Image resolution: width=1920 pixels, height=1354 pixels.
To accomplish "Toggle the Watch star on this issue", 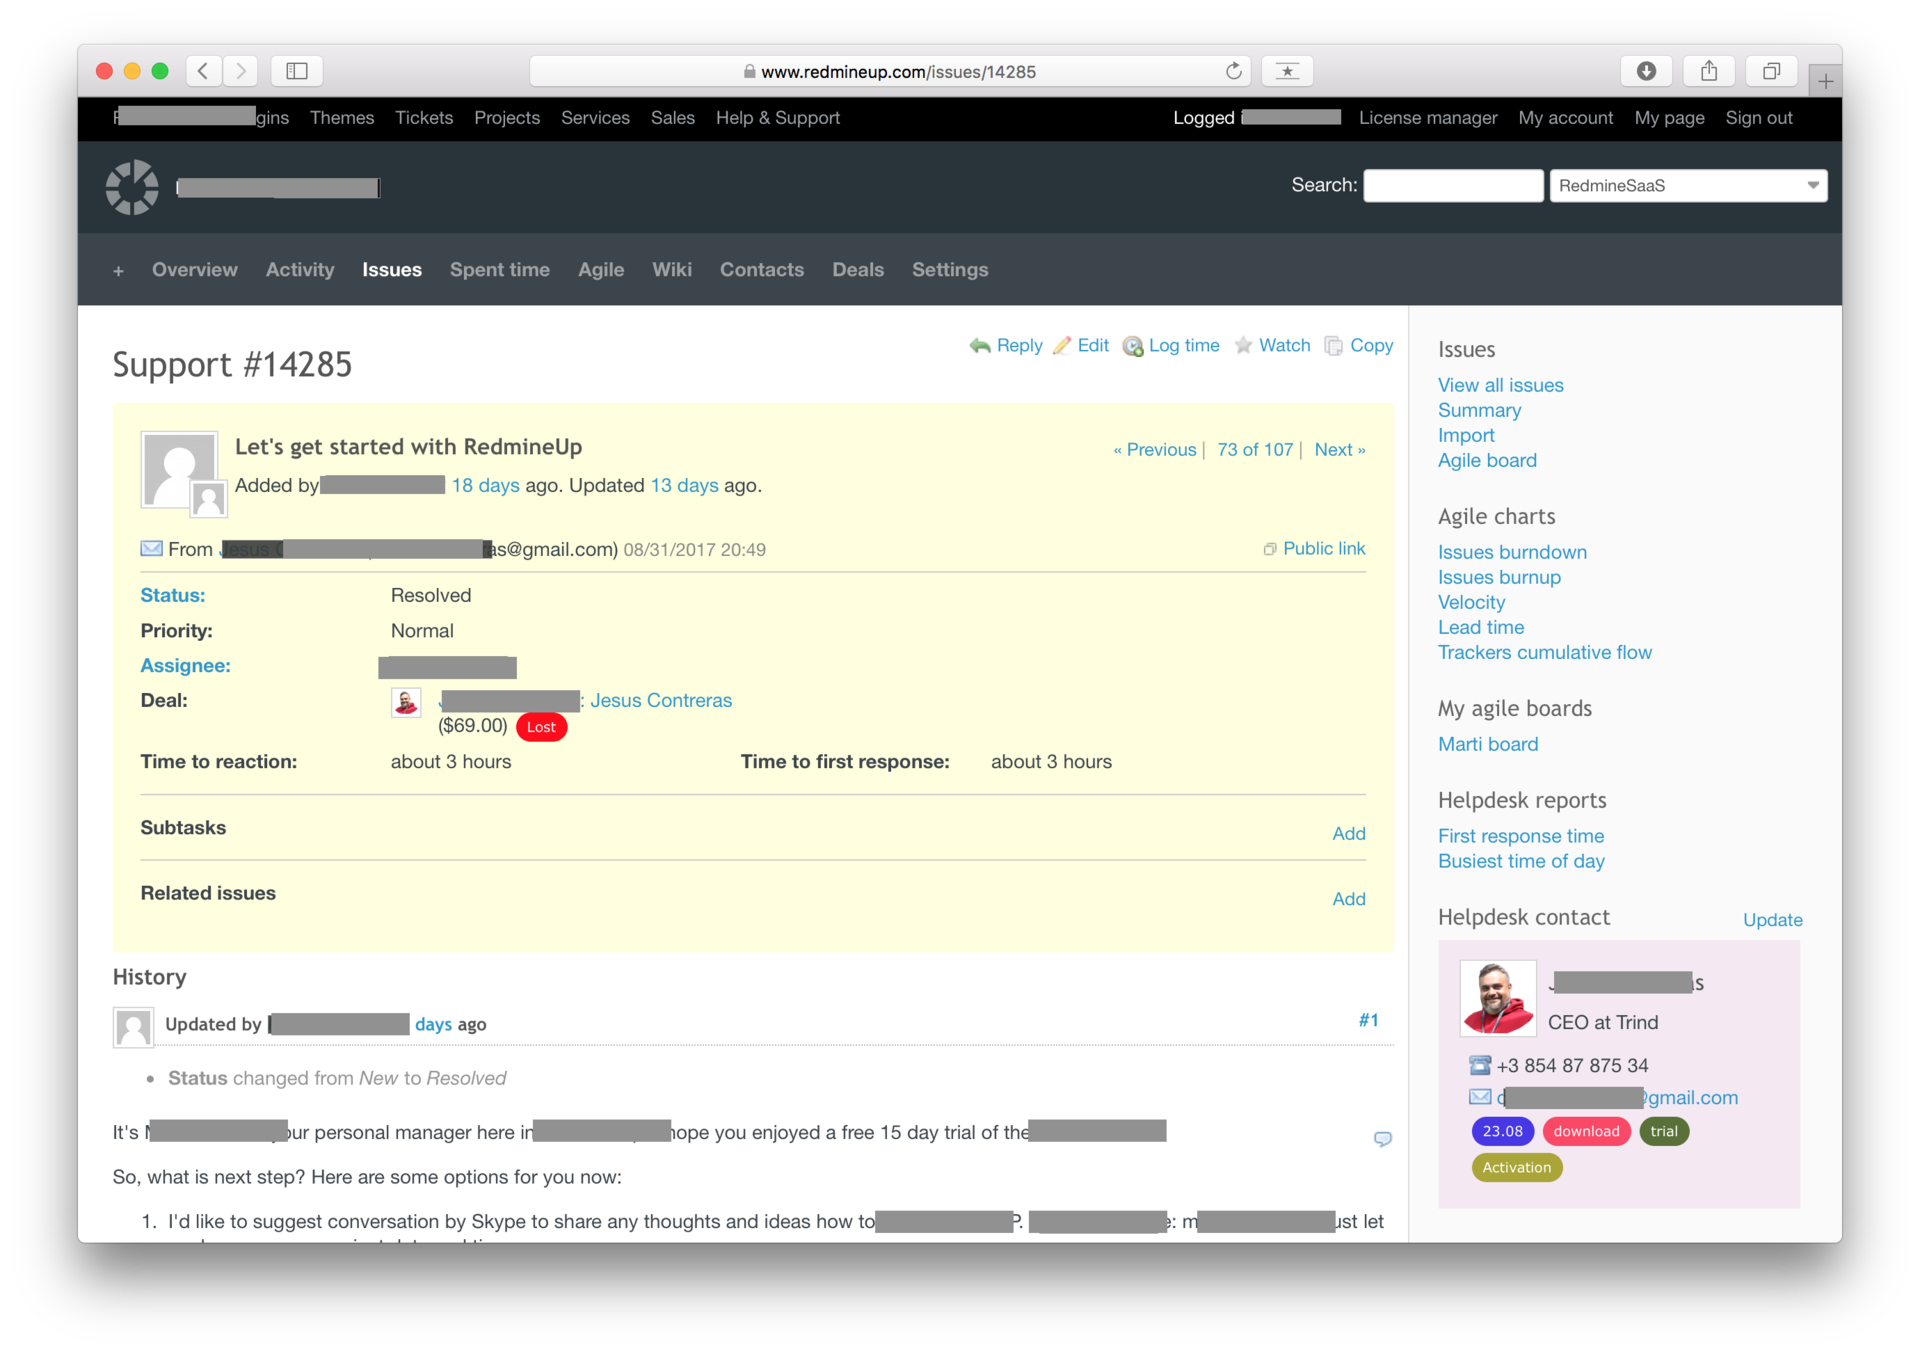I will click(x=1243, y=346).
